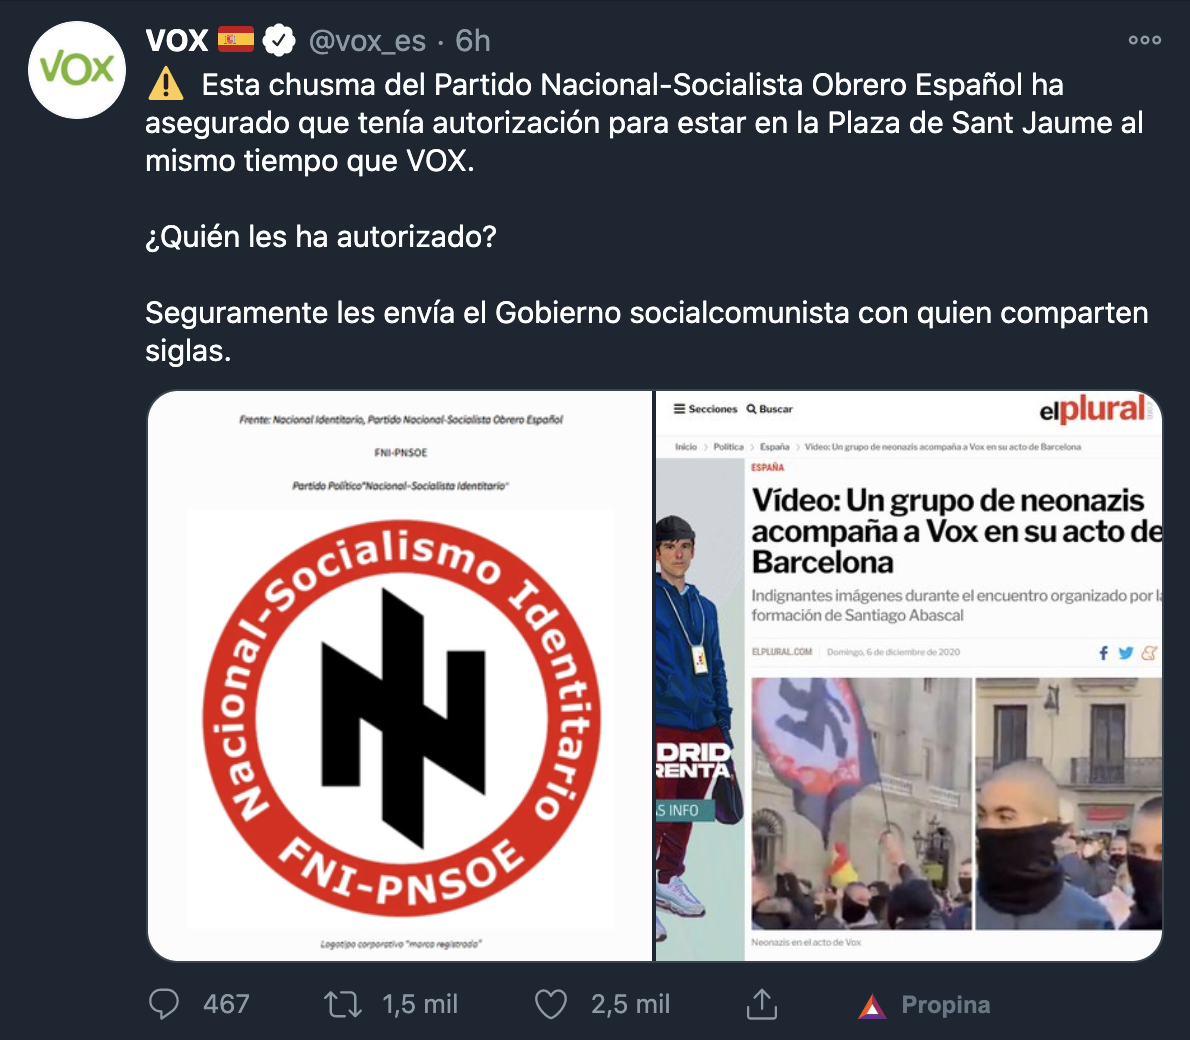The image size is (1190, 1040).
Task: Open the elplural article screenshot image
Action: [908, 676]
